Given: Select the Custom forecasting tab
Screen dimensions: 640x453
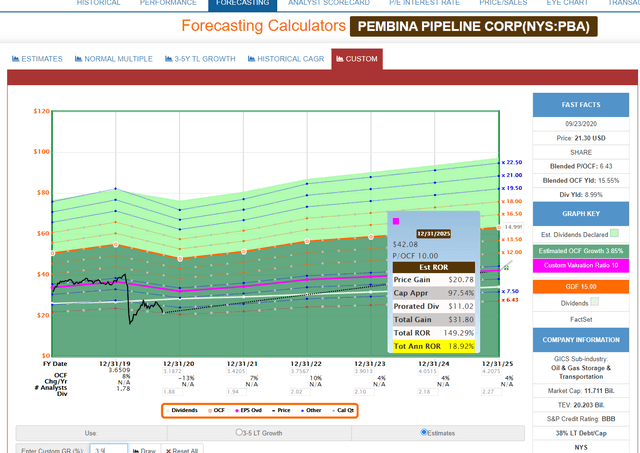Looking at the screenshot, I should click(357, 59).
